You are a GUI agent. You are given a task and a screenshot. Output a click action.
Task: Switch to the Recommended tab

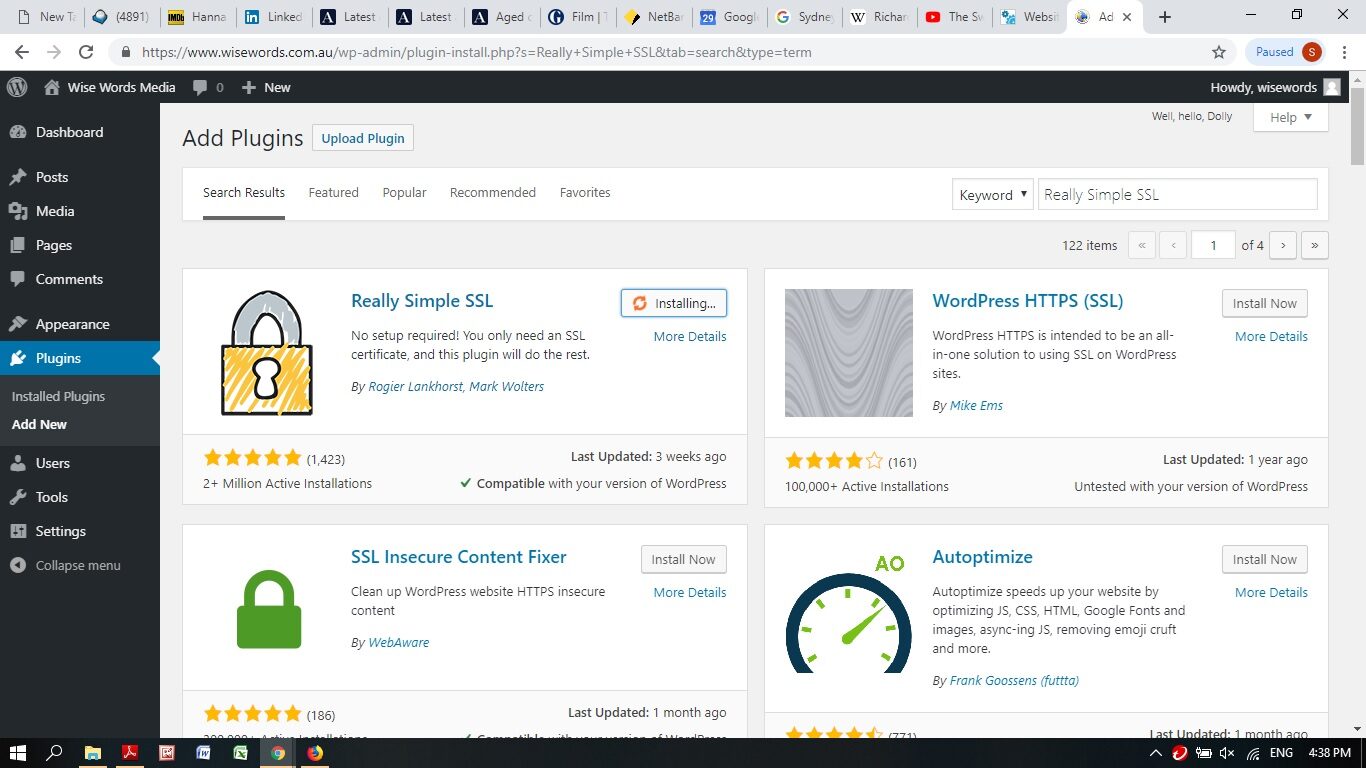pos(493,192)
